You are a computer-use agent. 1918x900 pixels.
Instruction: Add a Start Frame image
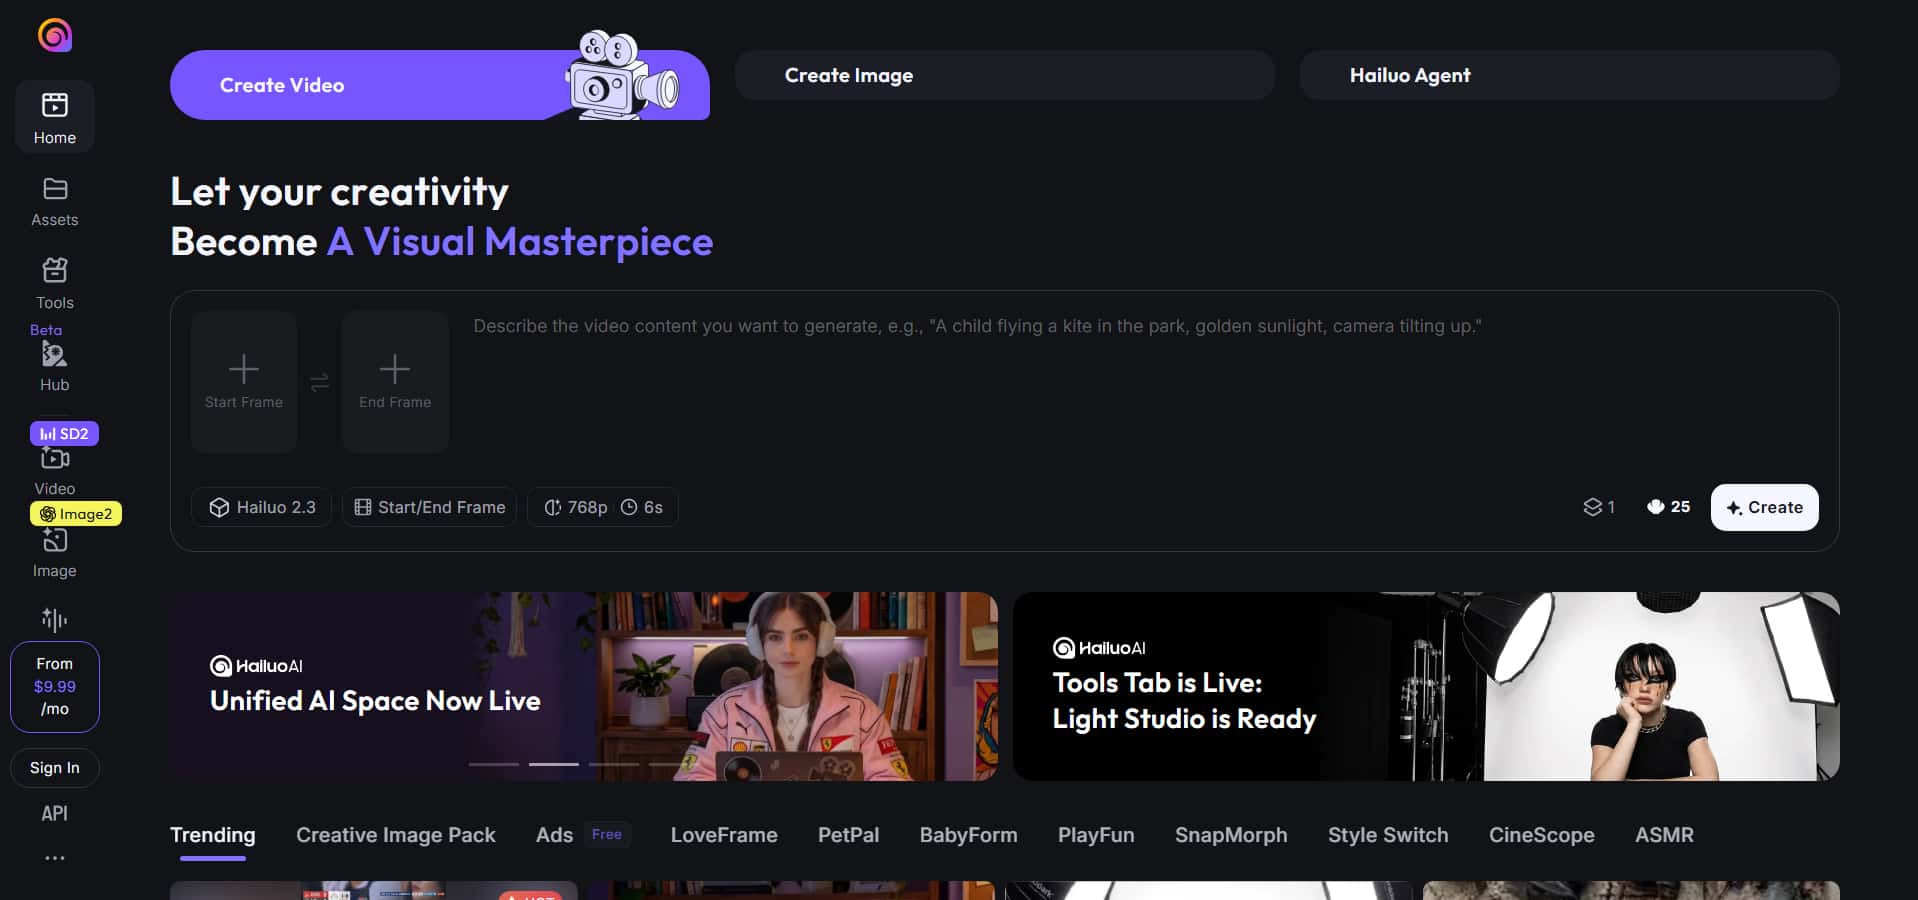244,382
